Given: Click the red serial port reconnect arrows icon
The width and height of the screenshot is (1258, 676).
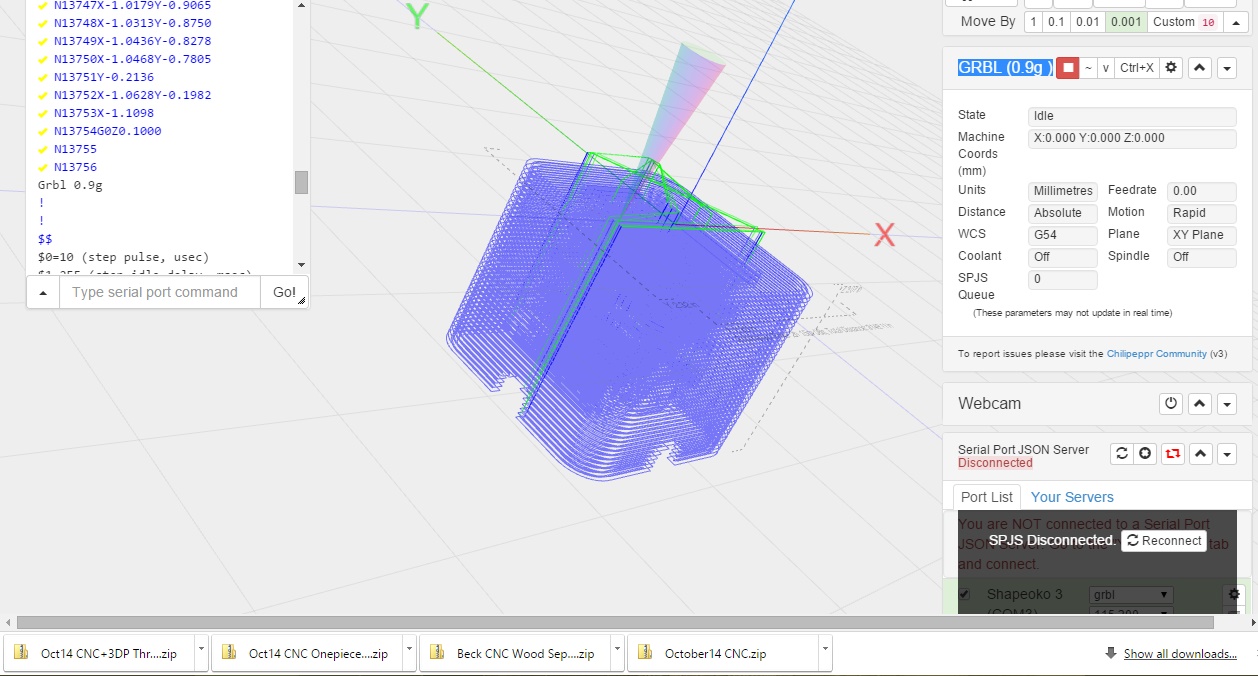Looking at the screenshot, I should click(1173, 454).
